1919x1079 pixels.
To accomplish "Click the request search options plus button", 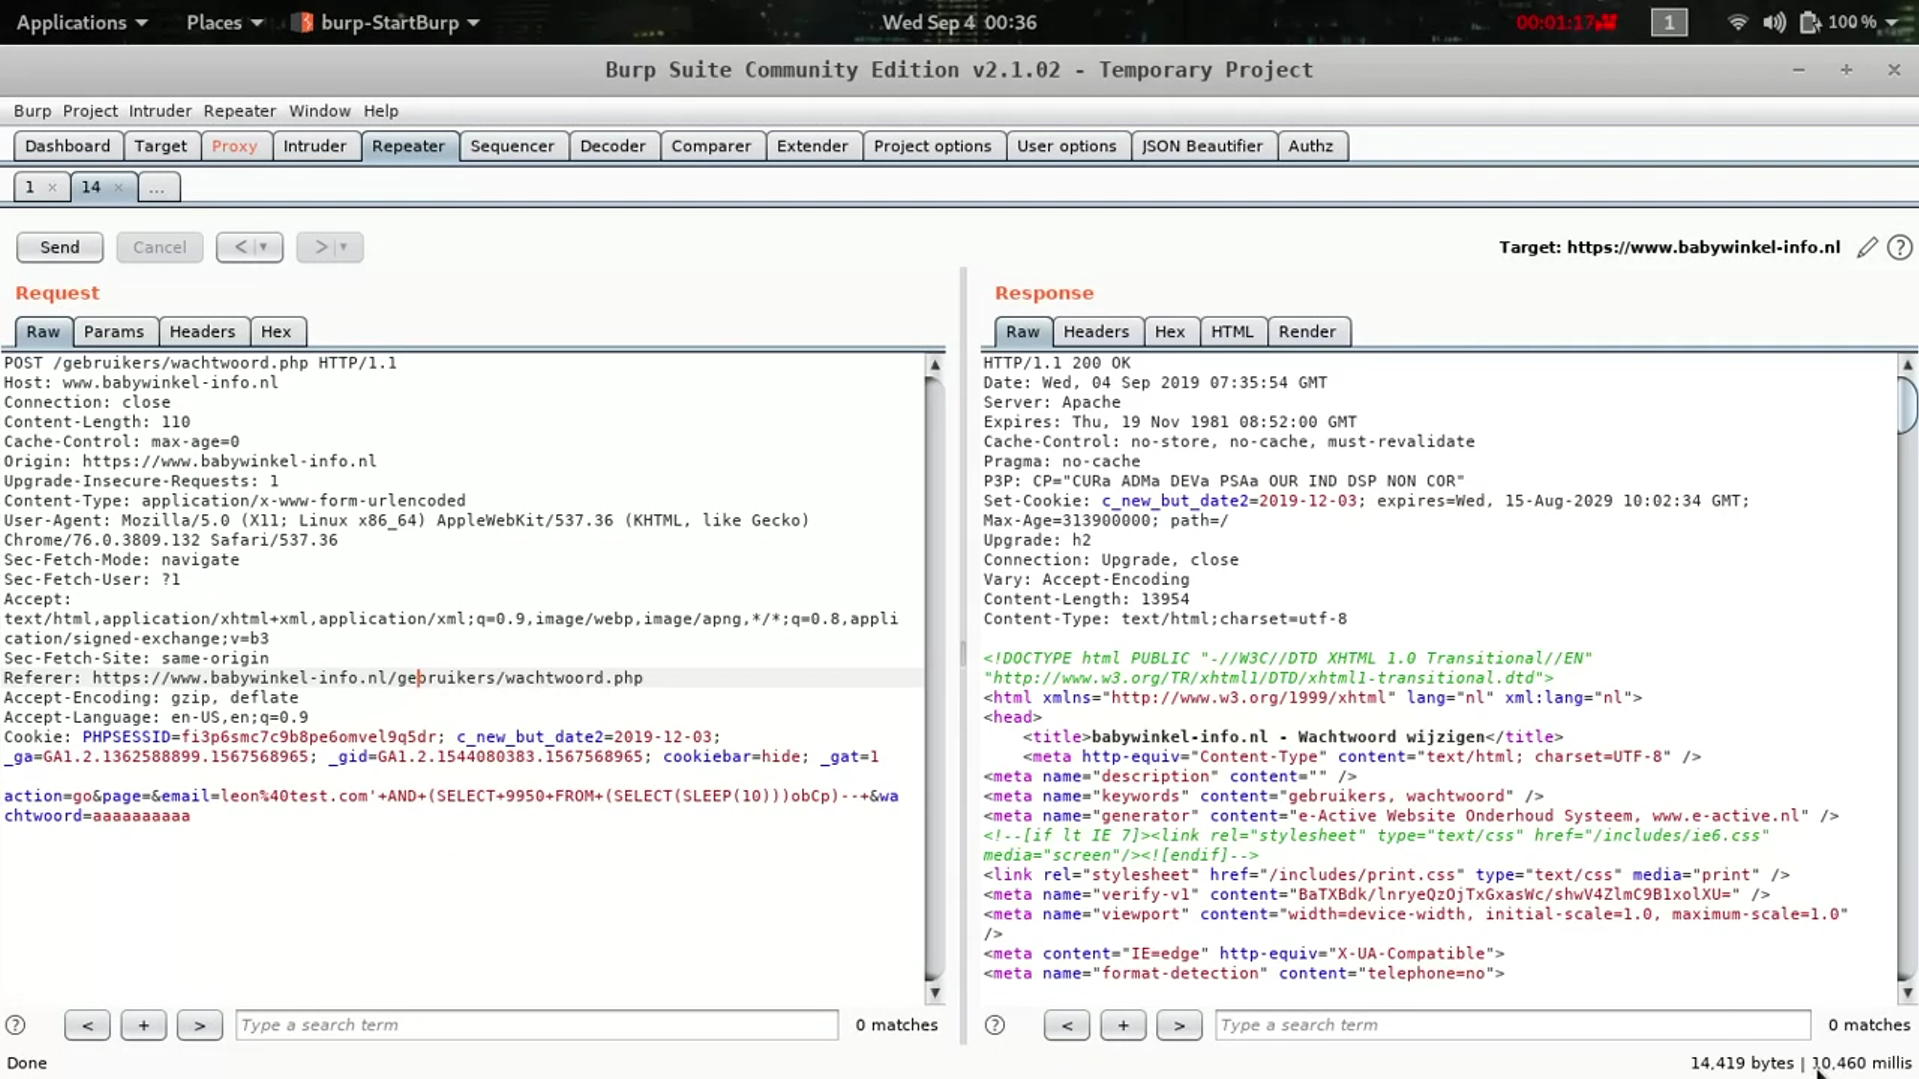I will tap(143, 1025).
